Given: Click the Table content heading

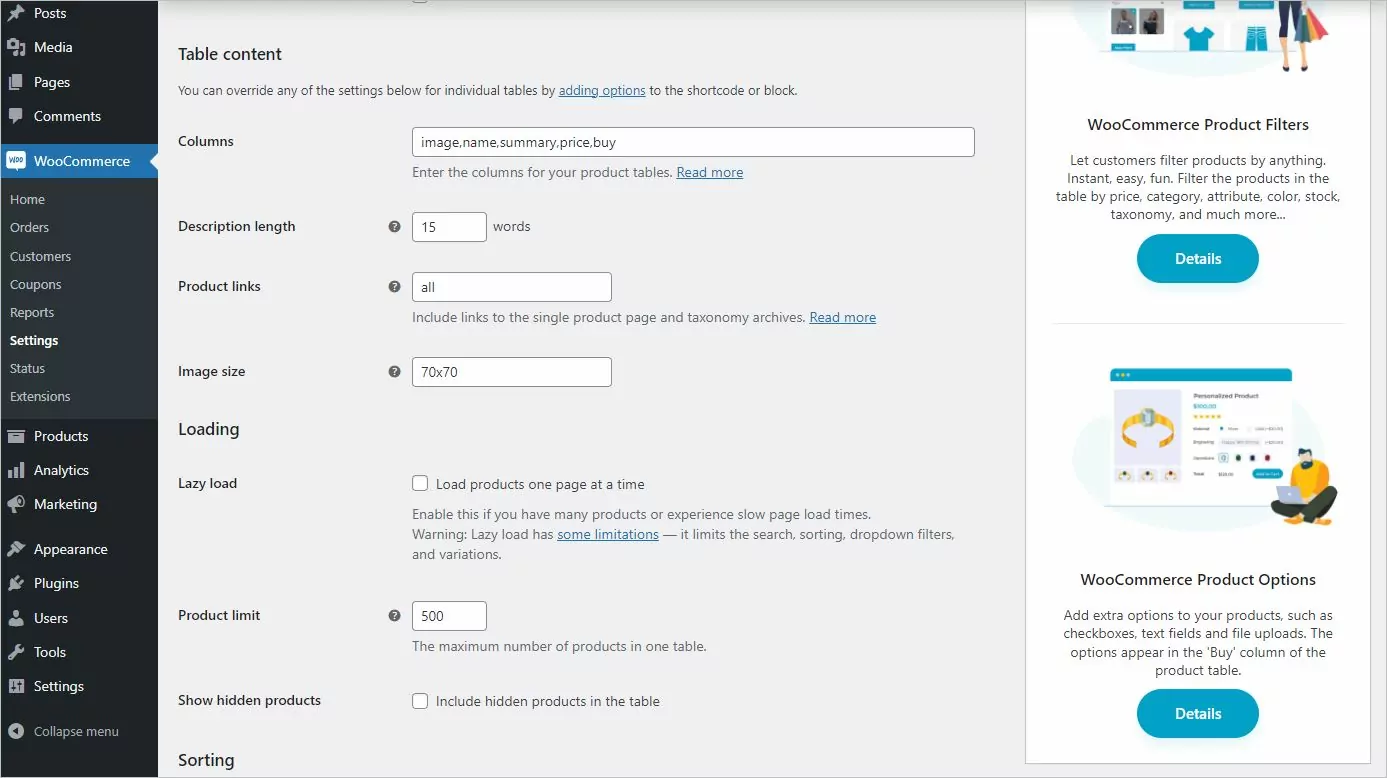Looking at the screenshot, I should click(x=230, y=54).
